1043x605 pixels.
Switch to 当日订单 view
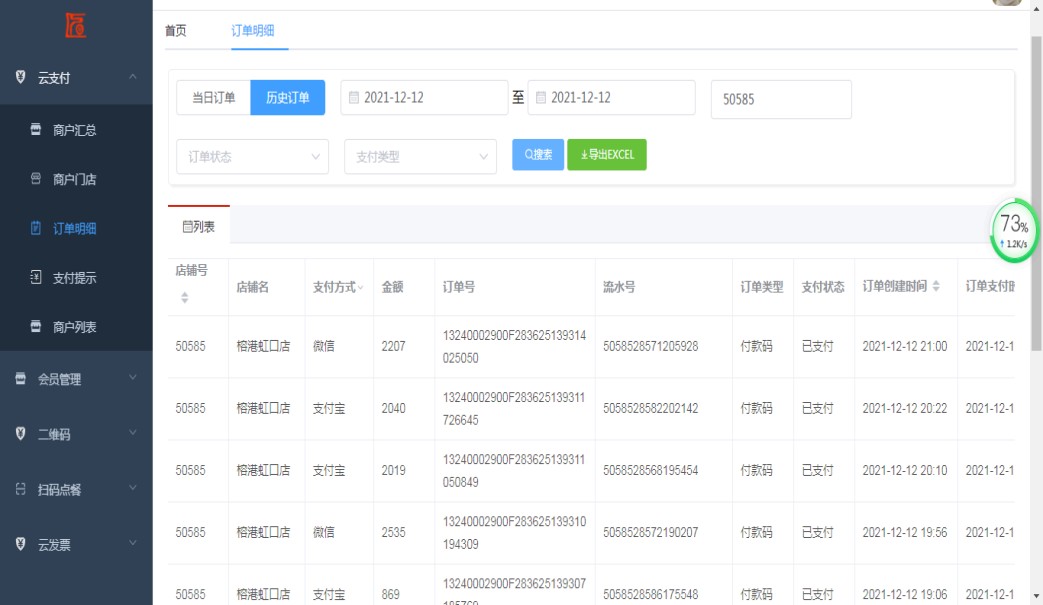point(213,98)
